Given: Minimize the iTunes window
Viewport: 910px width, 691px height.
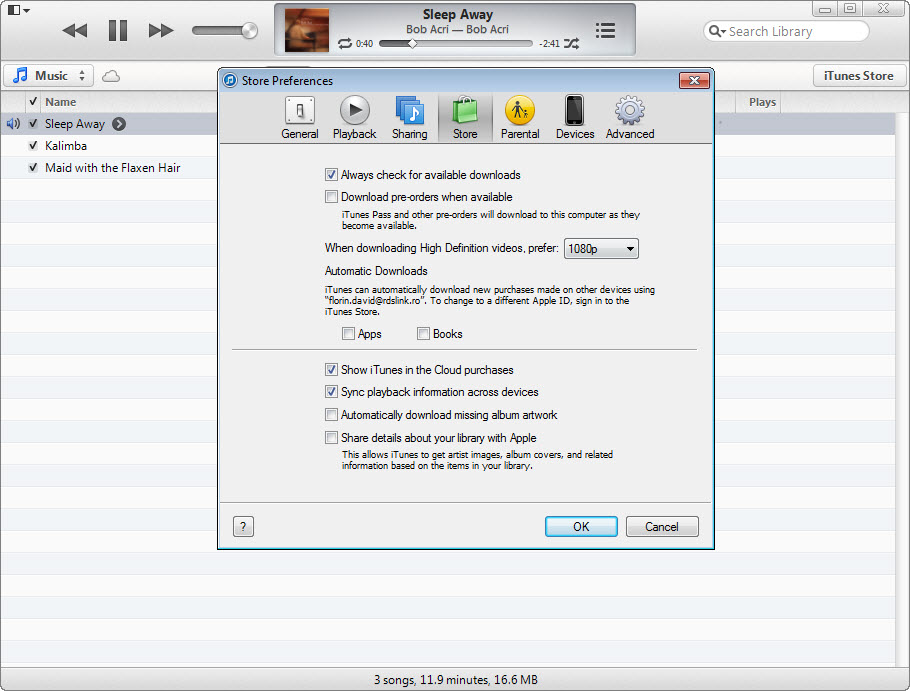Looking at the screenshot, I should click(824, 8).
